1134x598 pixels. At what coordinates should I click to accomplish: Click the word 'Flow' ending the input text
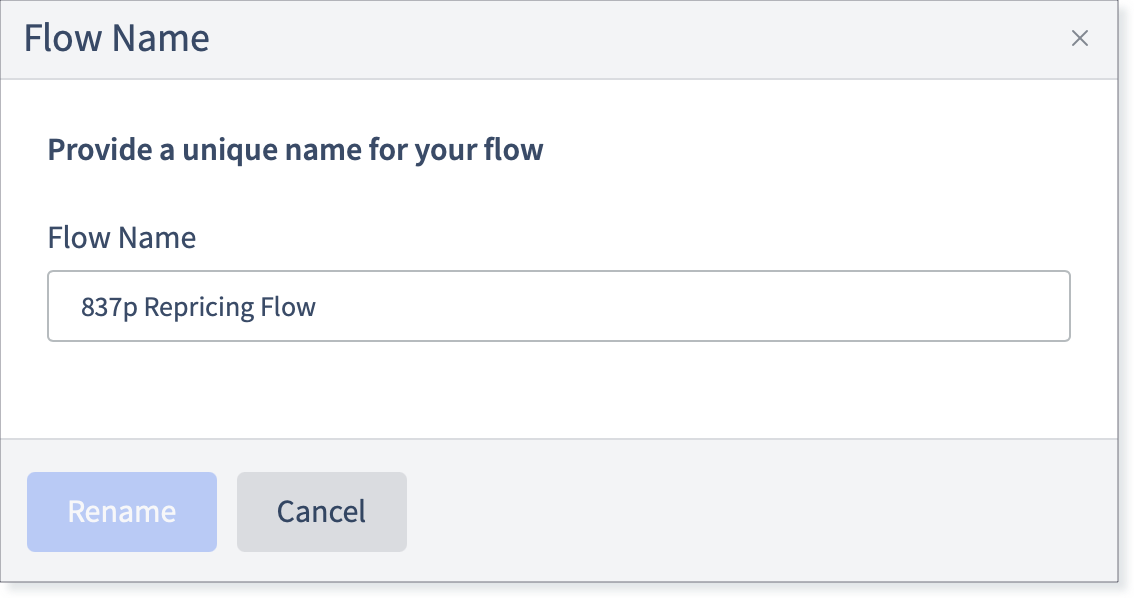288,307
